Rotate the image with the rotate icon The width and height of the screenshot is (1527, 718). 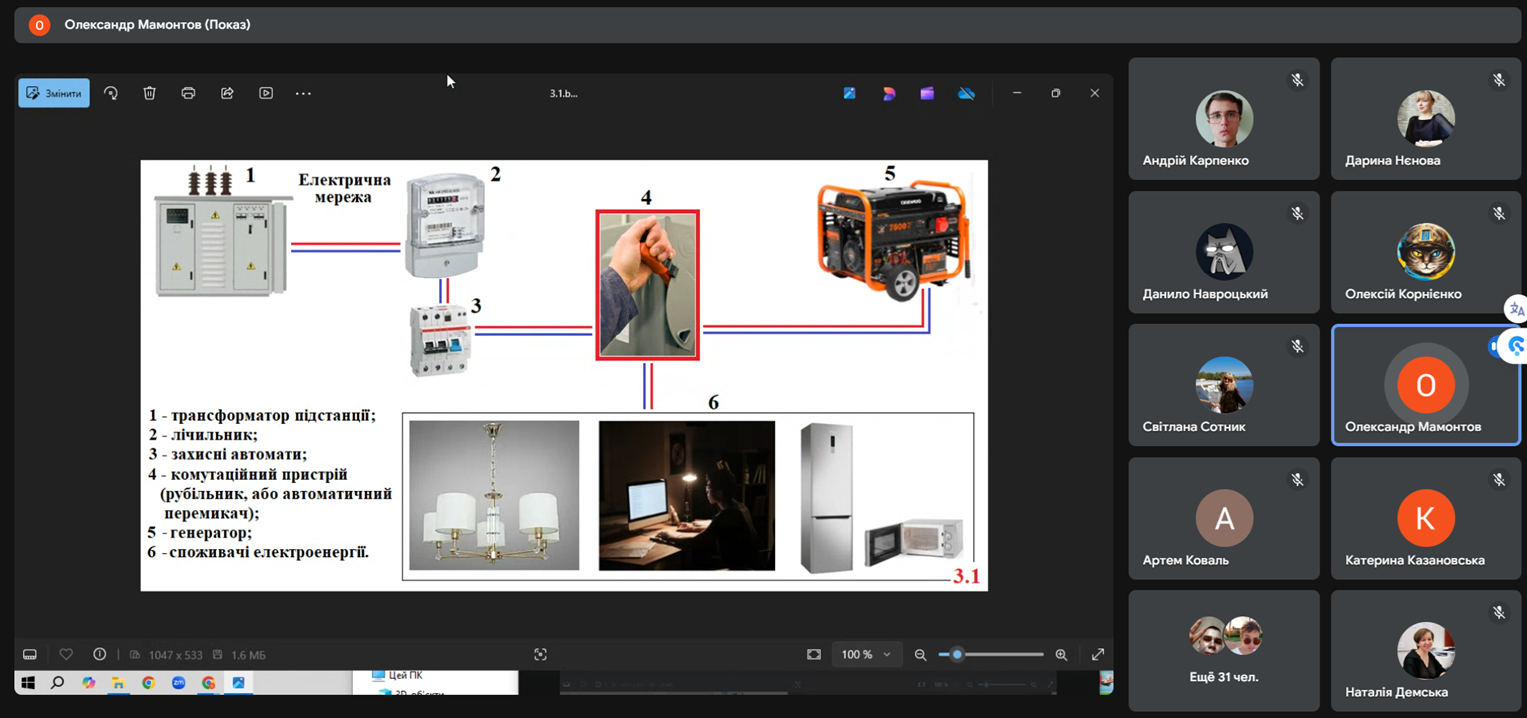[x=111, y=93]
